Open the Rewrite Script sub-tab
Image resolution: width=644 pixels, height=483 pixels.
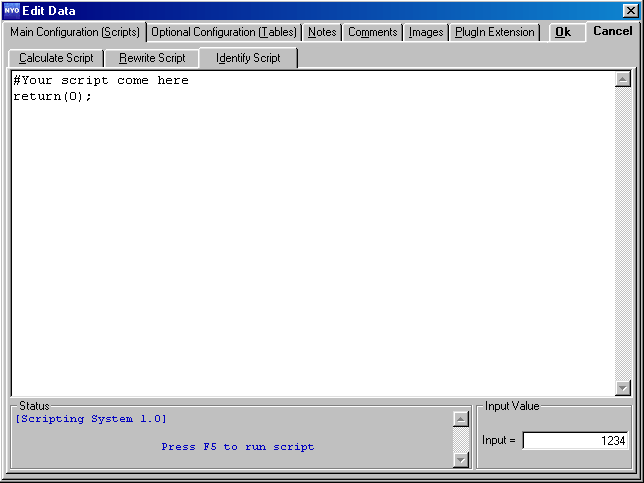click(x=152, y=58)
